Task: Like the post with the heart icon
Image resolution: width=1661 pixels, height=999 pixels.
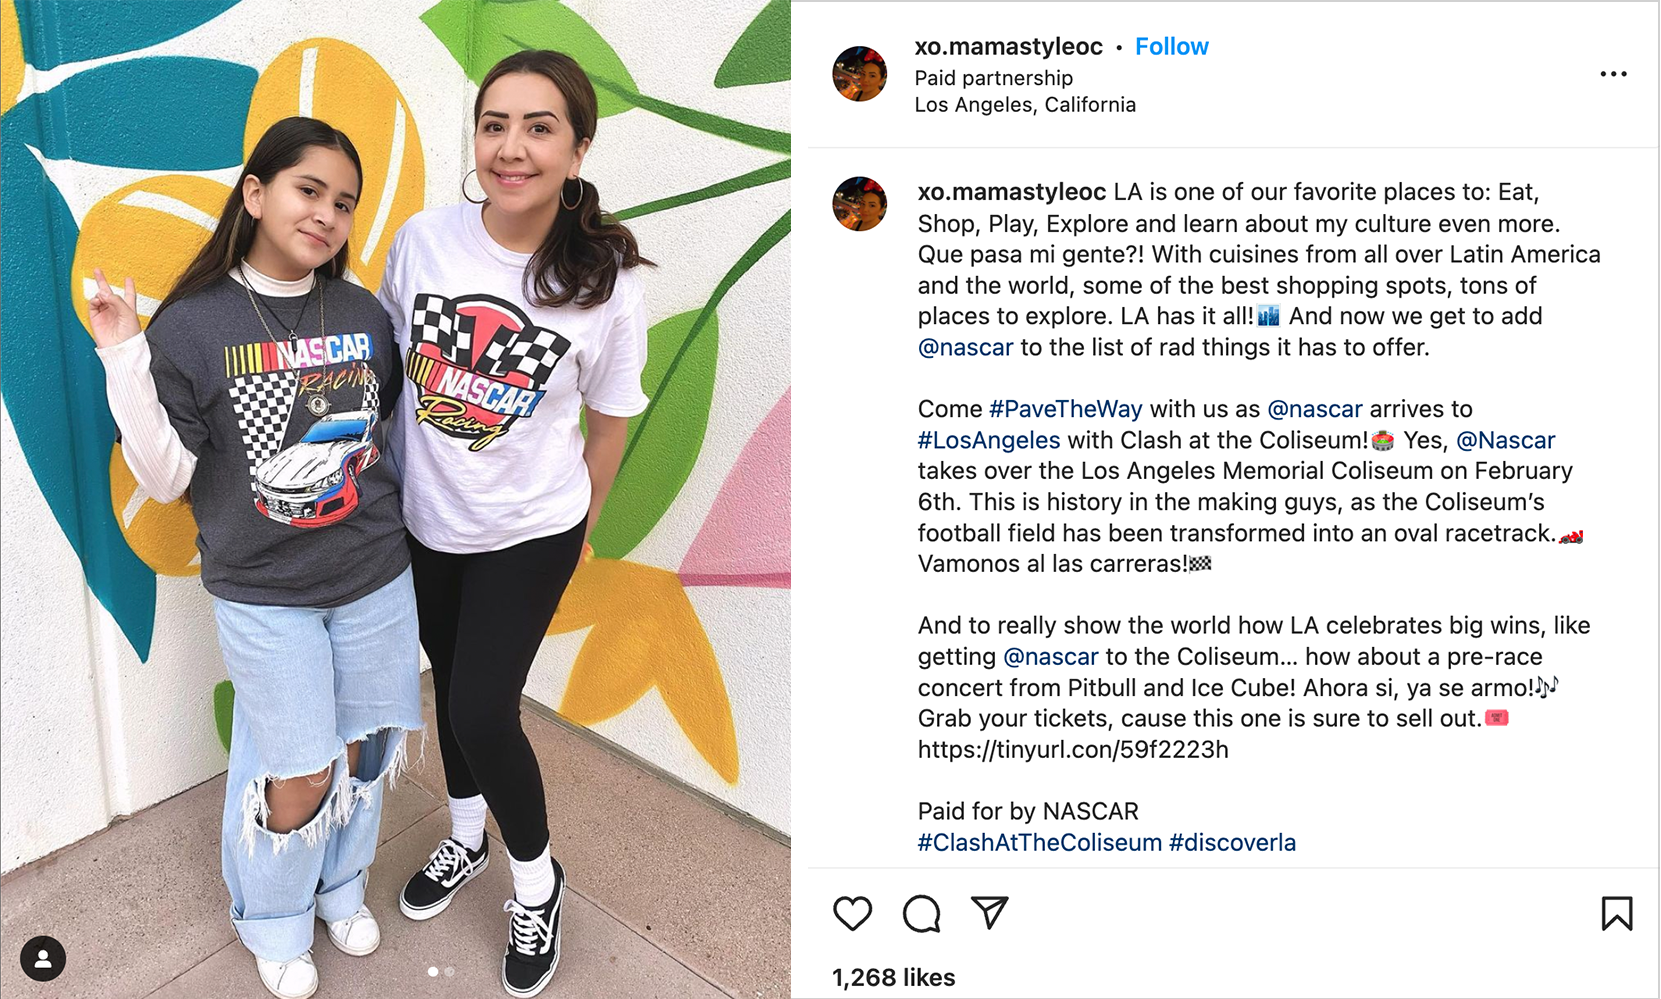Action: pyautogui.click(x=852, y=913)
